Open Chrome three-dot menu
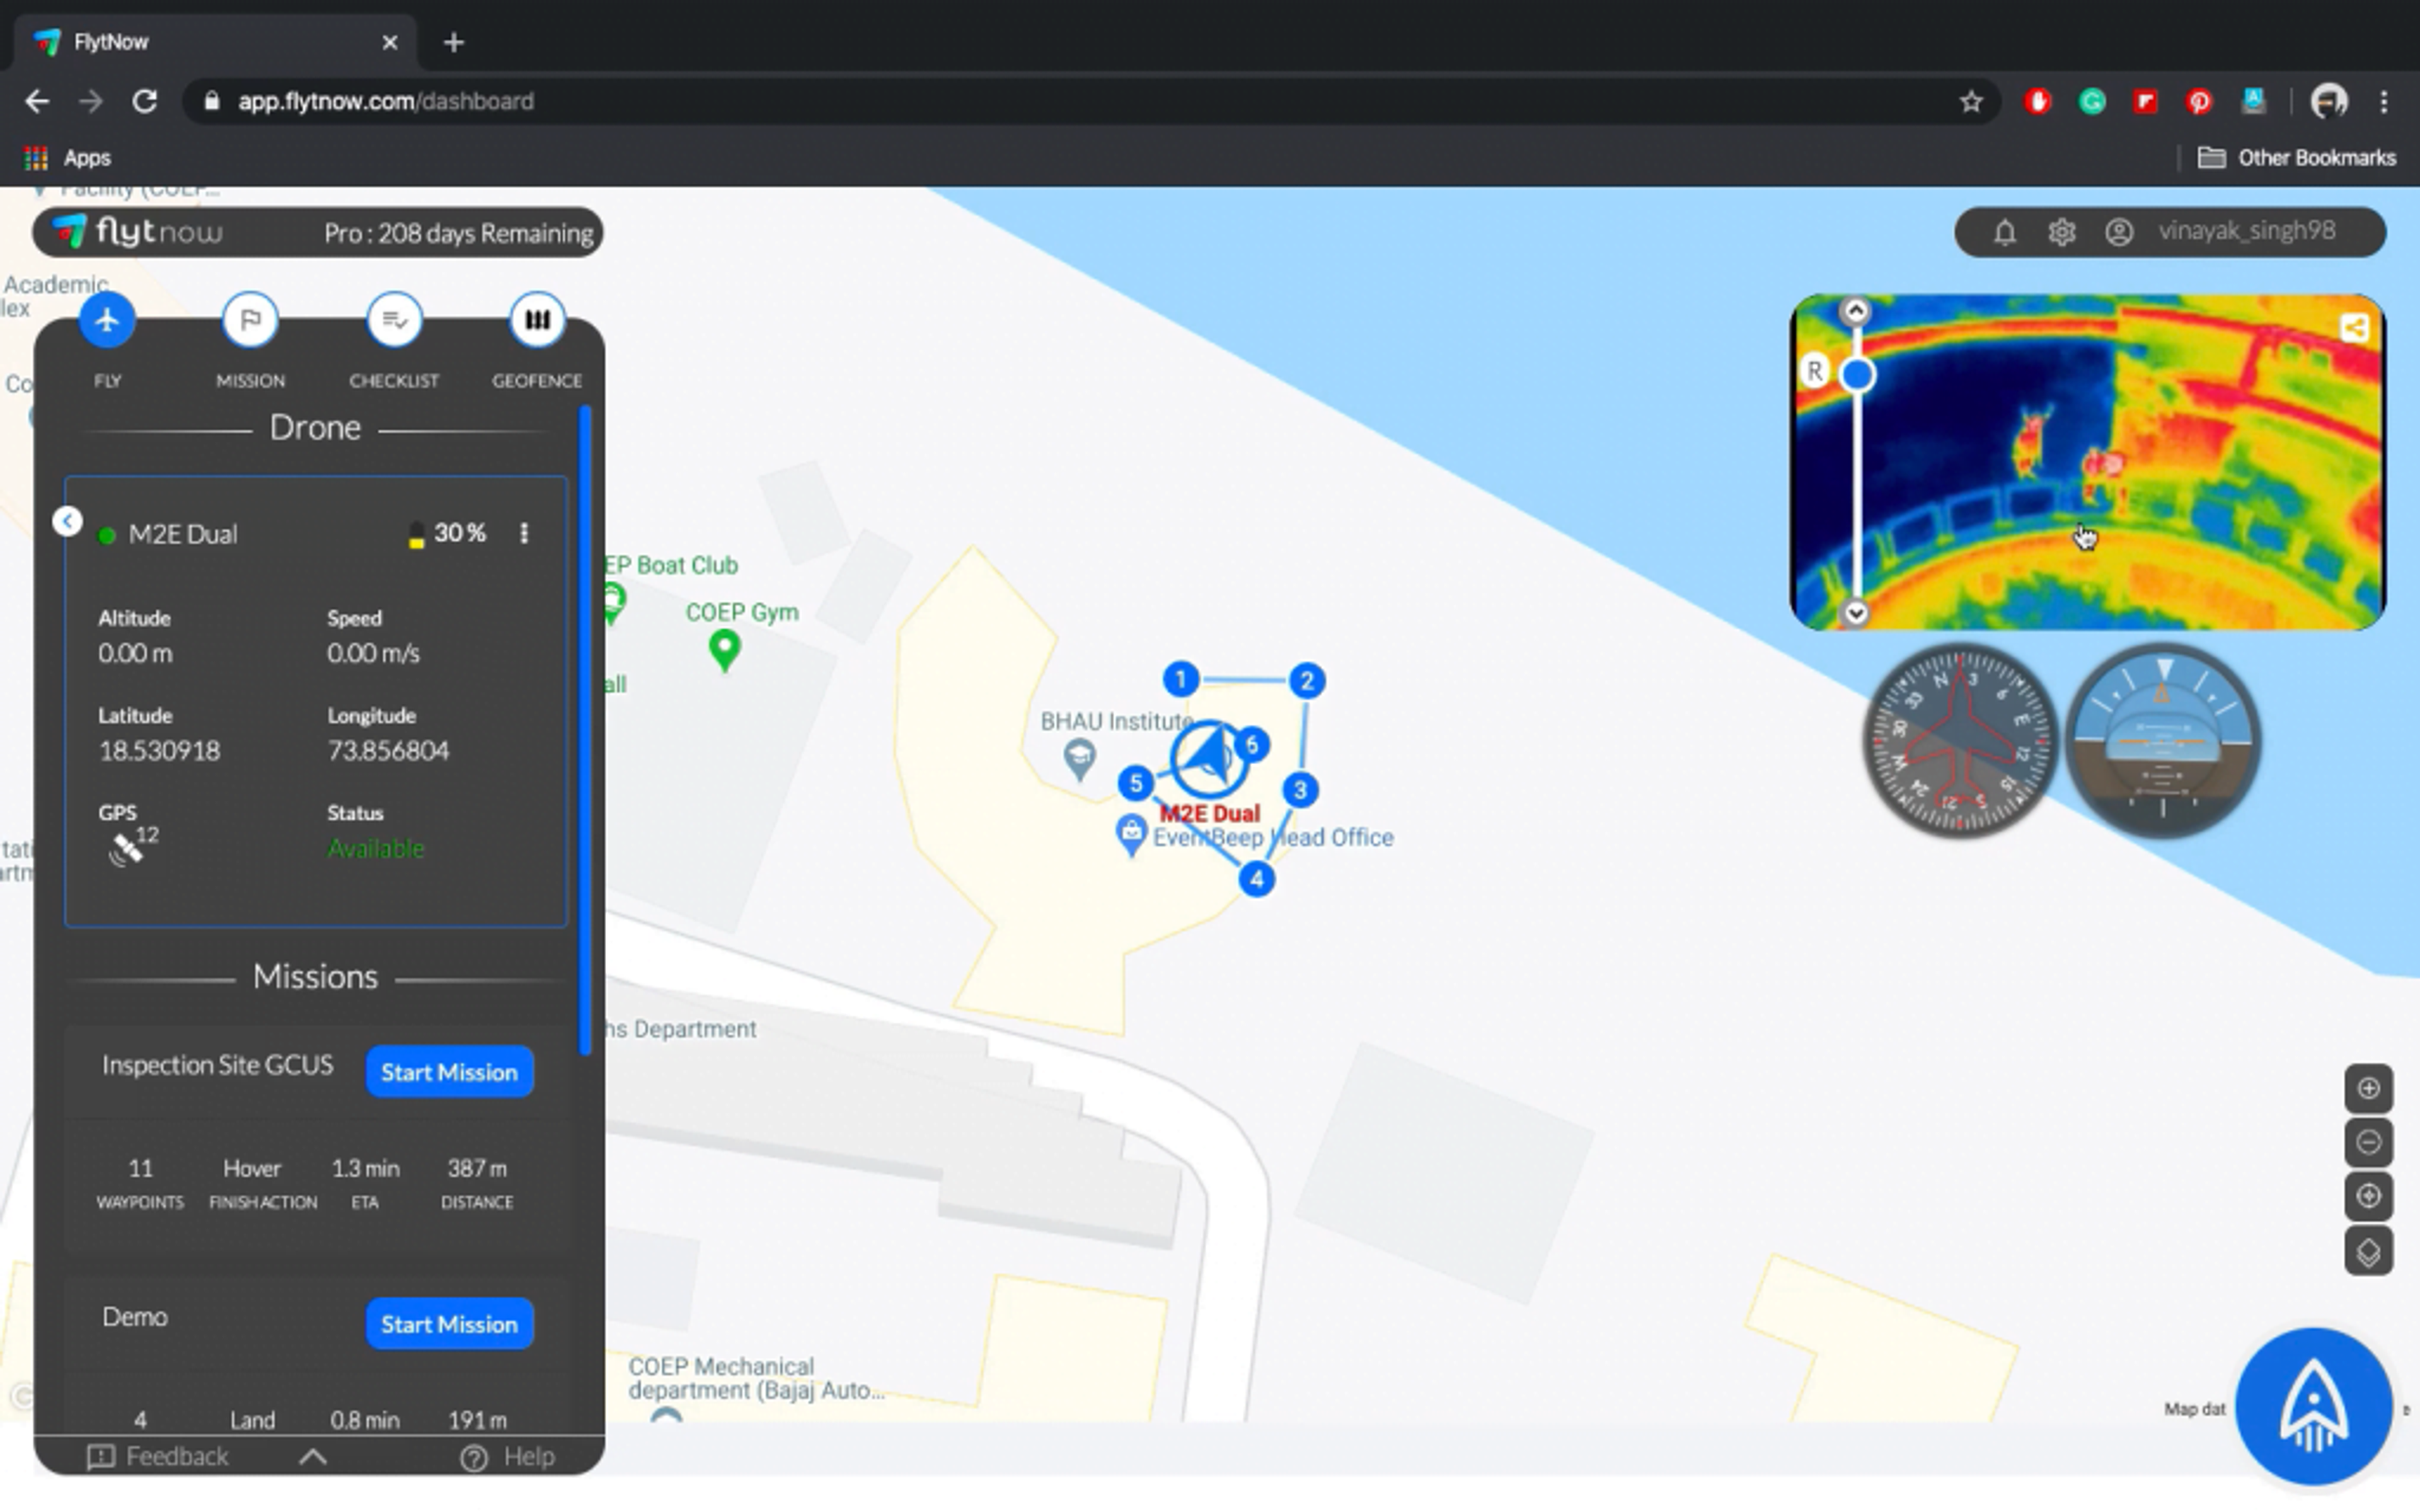Viewport: 2420px width, 1512px height. (x=2384, y=101)
